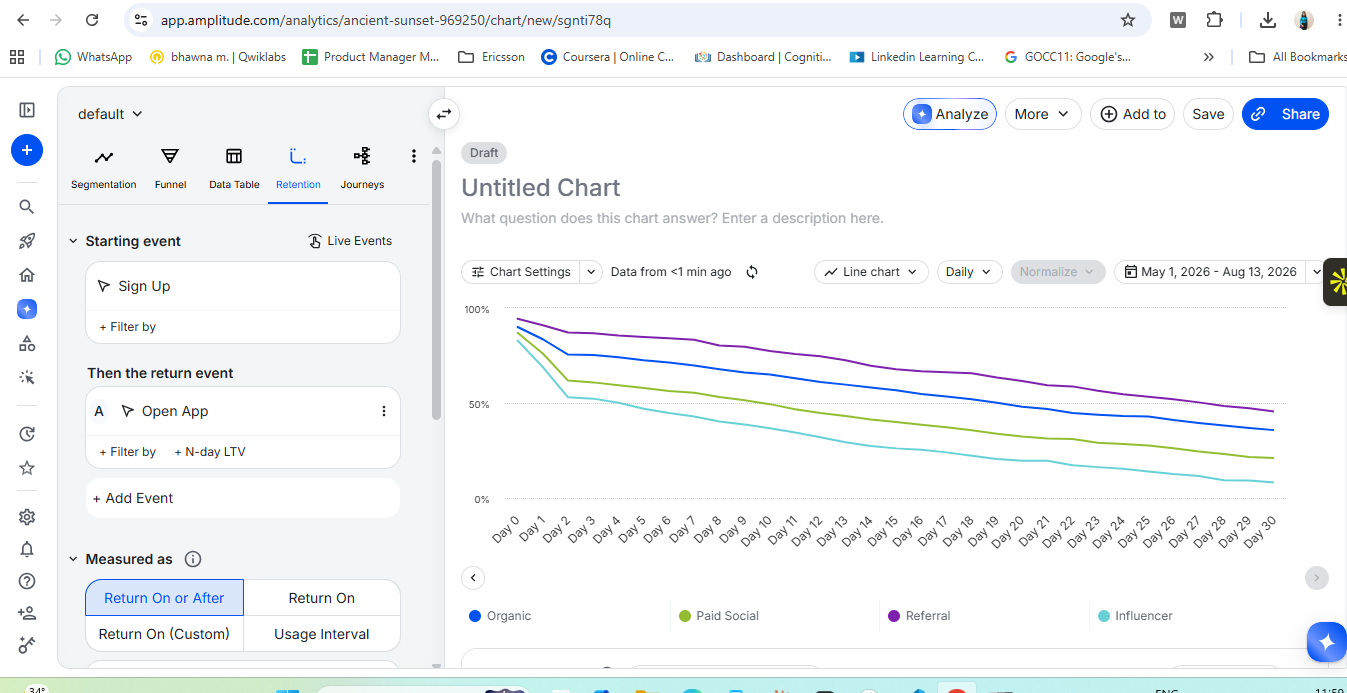The height and width of the screenshot is (693, 1347).
Task: Open Daily interval dropdown
Action: click(x=969, y=272)
